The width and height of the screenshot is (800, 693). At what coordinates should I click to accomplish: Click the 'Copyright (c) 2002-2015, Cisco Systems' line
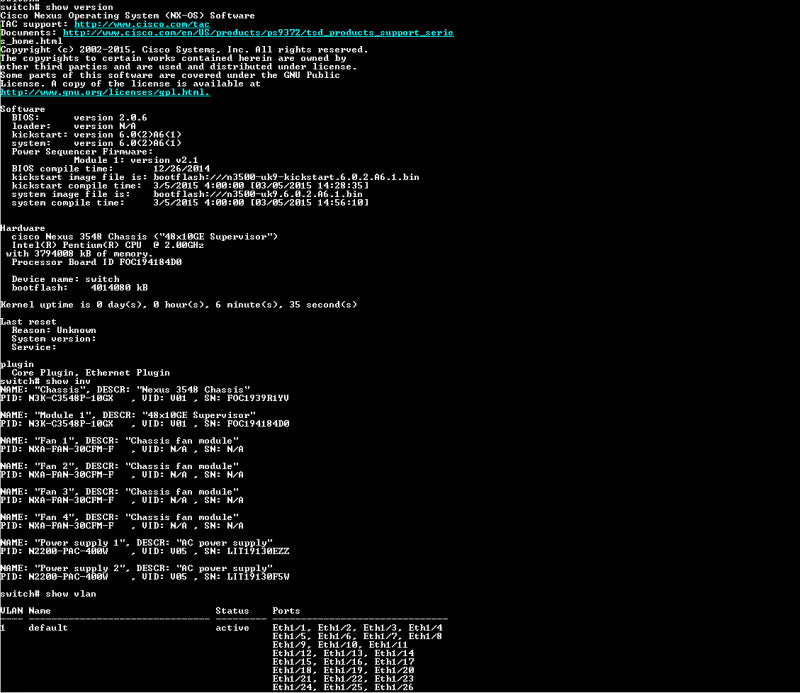(x=184, y=50)
